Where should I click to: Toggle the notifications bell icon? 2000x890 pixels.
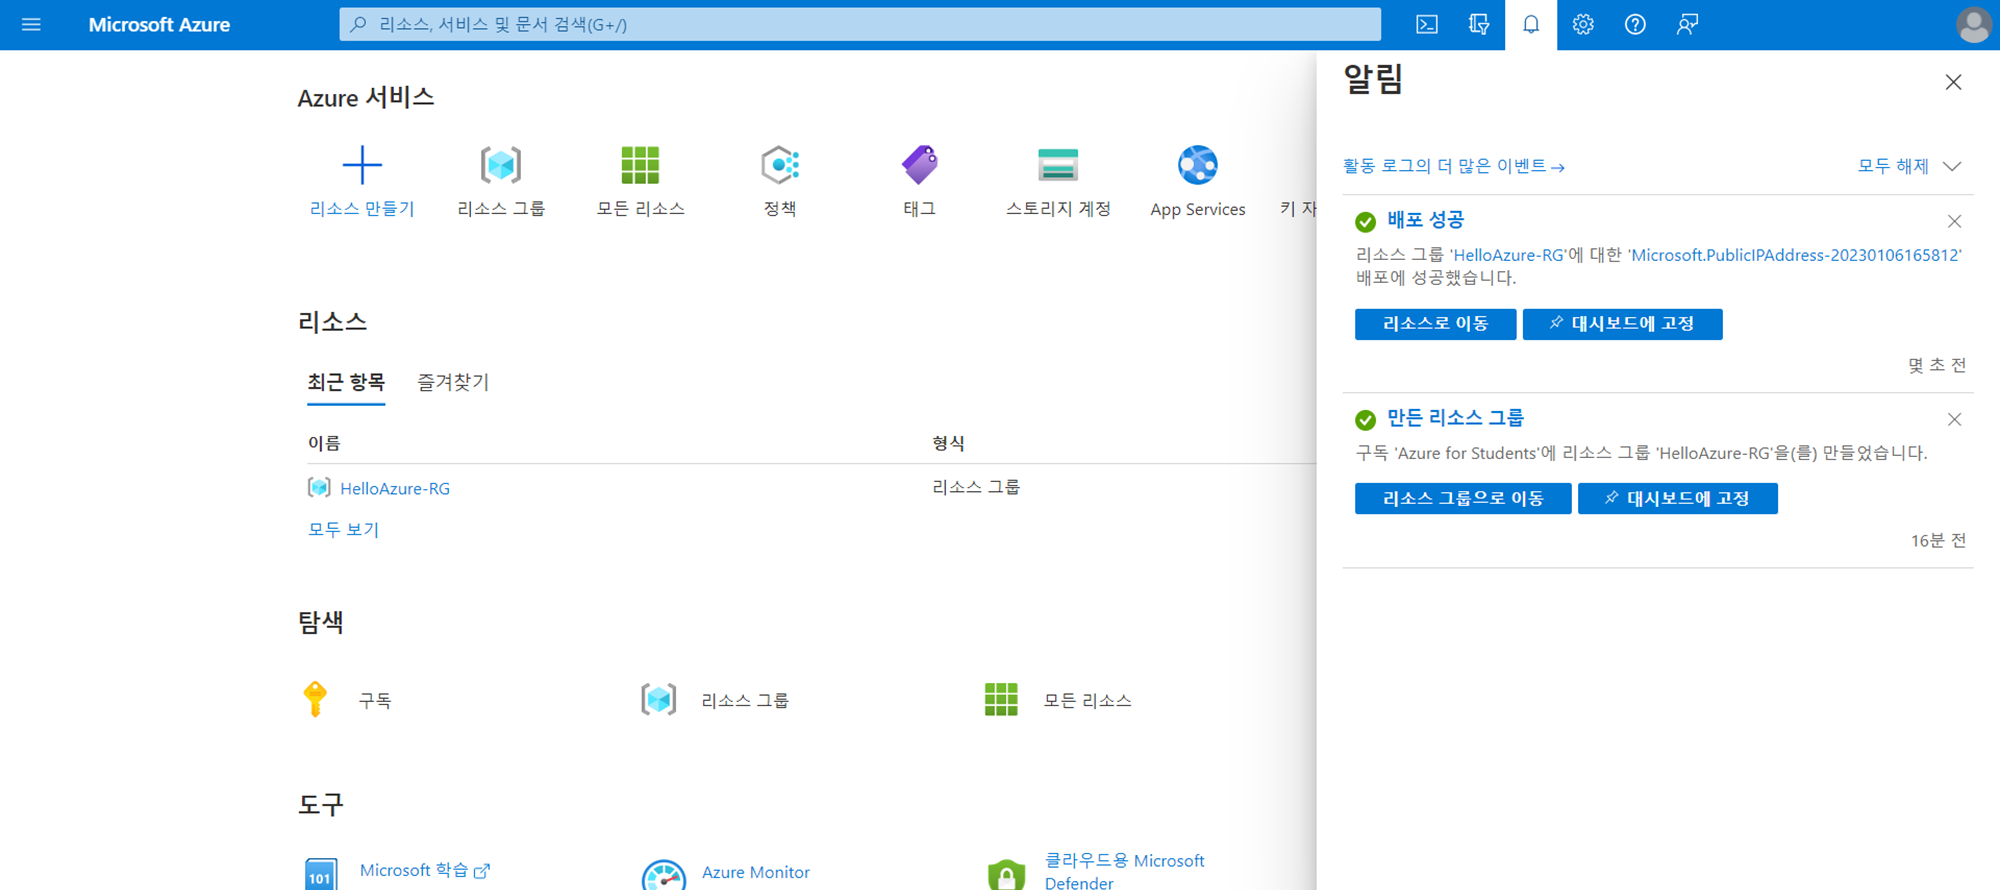pyautogui.click(x=1531, y=24)
